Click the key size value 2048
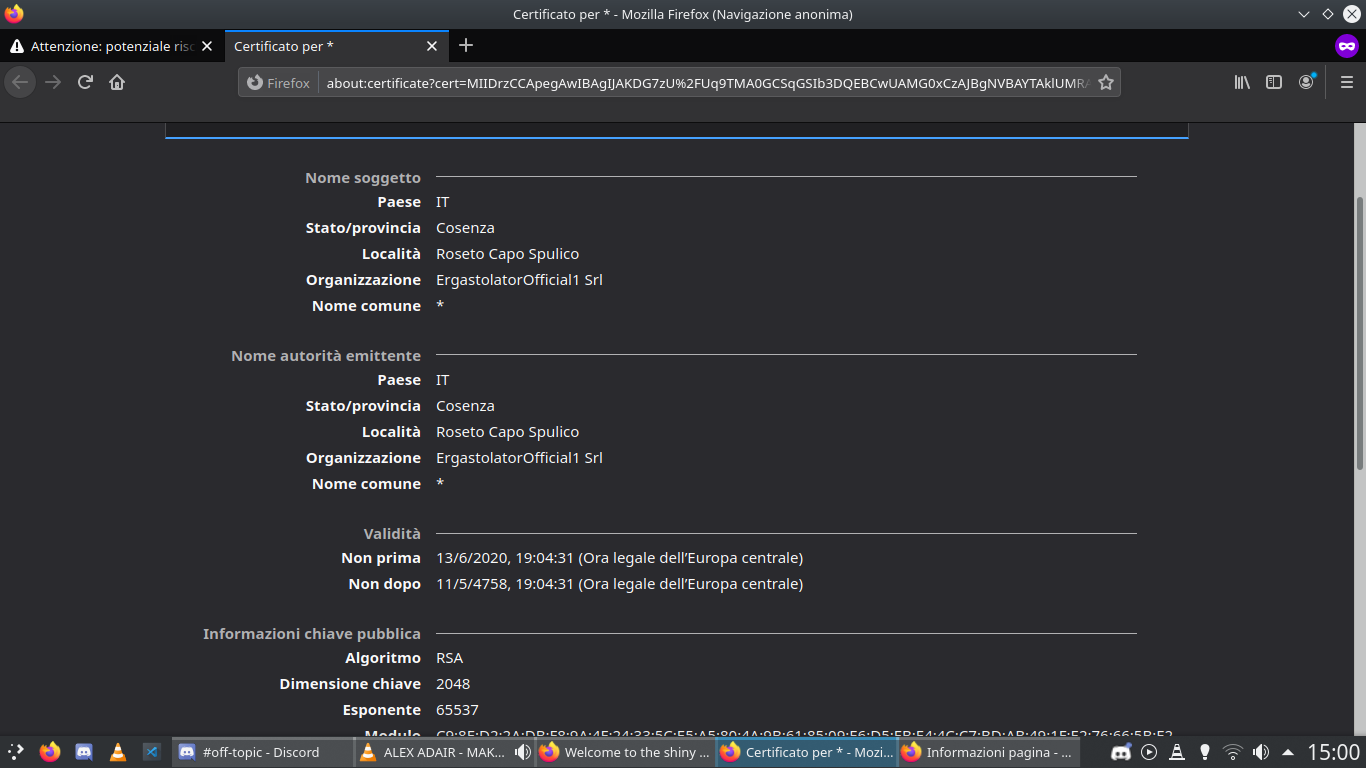This screenshot has width=1366, height=768. [x=453, y=684]
